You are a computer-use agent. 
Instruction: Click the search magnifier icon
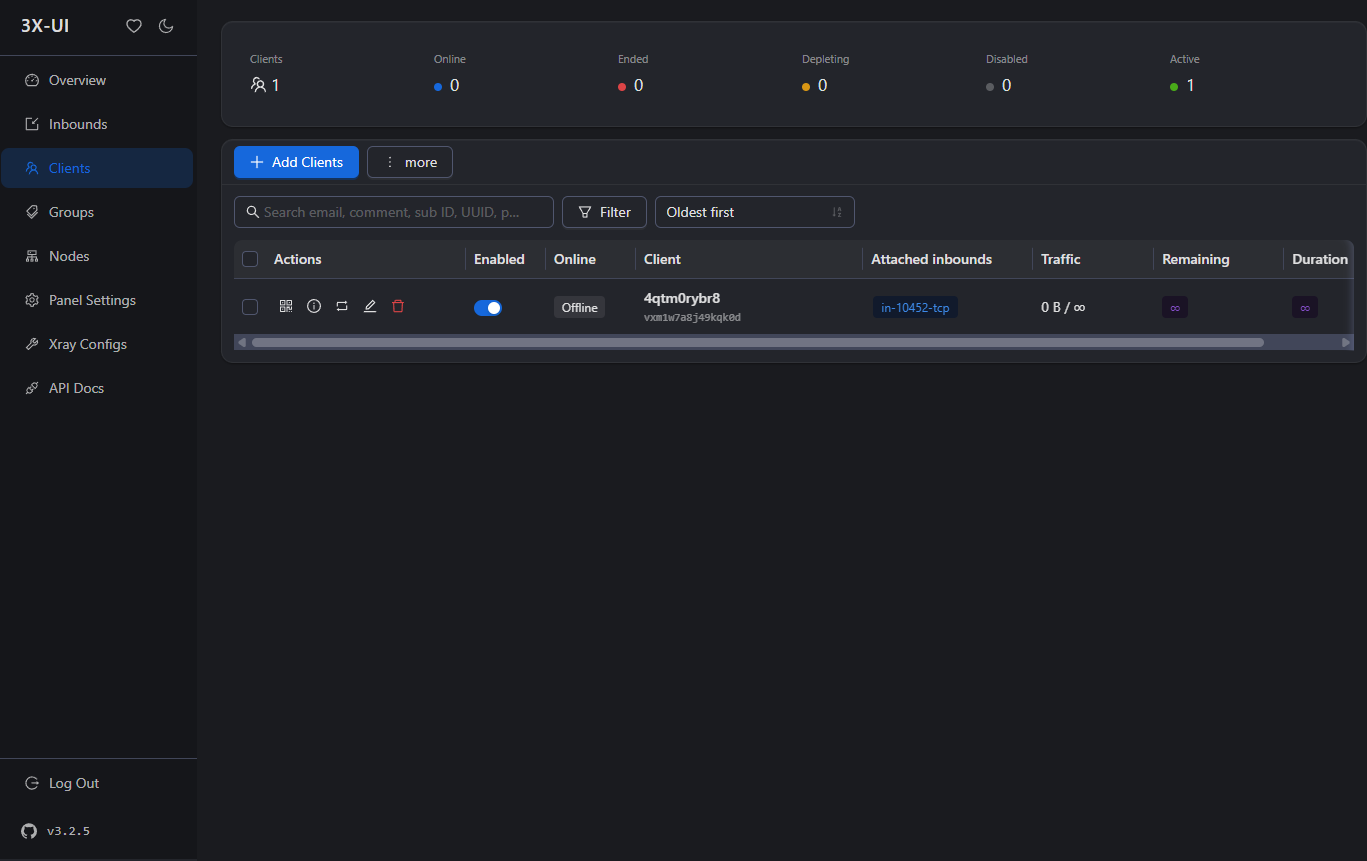click(x=251, y=212)
